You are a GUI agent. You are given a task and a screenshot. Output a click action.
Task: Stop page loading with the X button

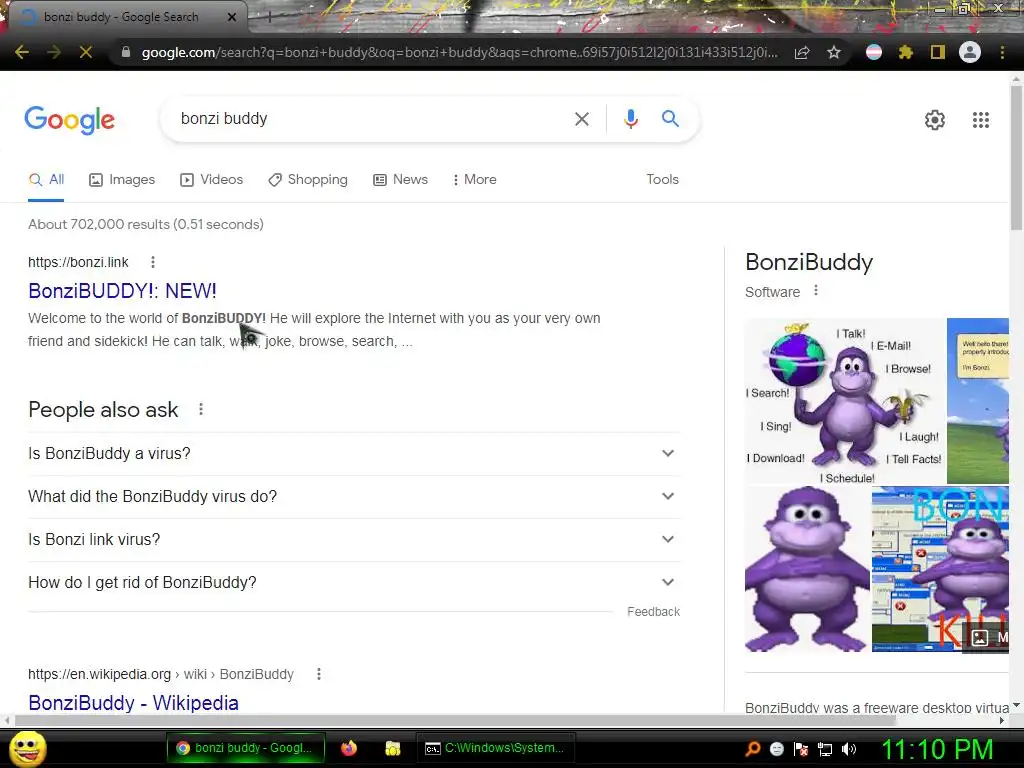(86, 52)
